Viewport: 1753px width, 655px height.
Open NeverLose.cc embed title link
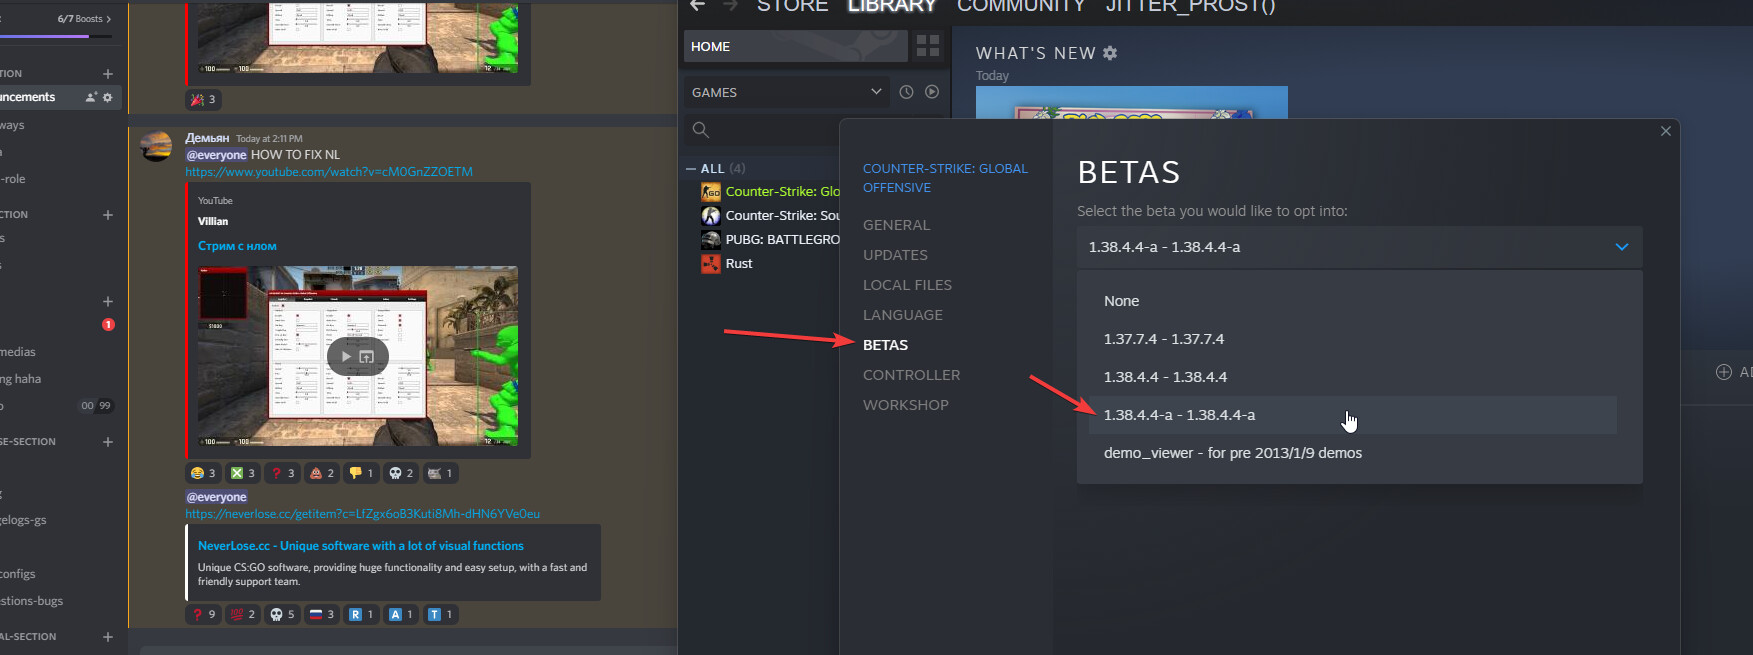tap(361, 546)
